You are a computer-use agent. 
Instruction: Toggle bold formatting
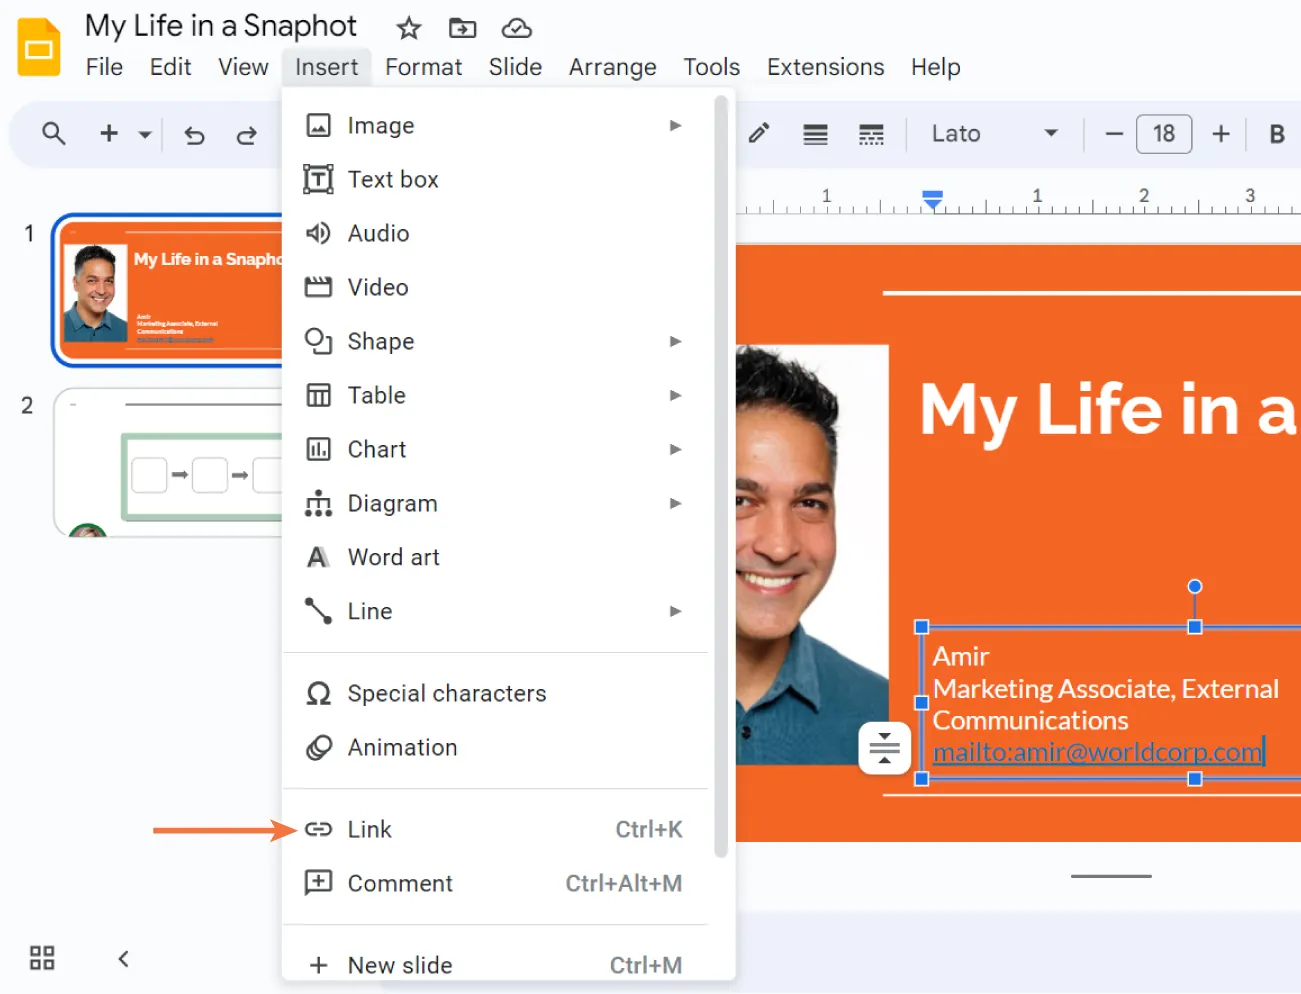click(x=1276, y=133)
